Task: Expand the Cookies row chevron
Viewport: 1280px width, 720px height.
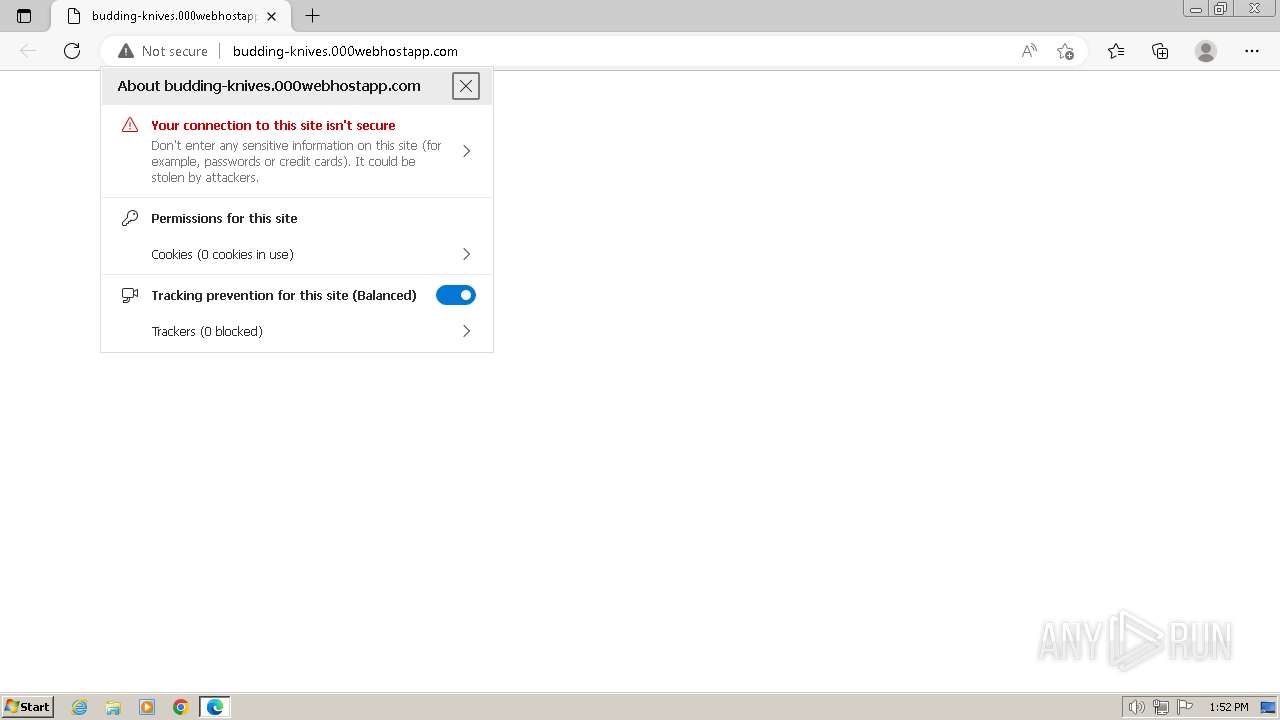Action: (466, 254)
